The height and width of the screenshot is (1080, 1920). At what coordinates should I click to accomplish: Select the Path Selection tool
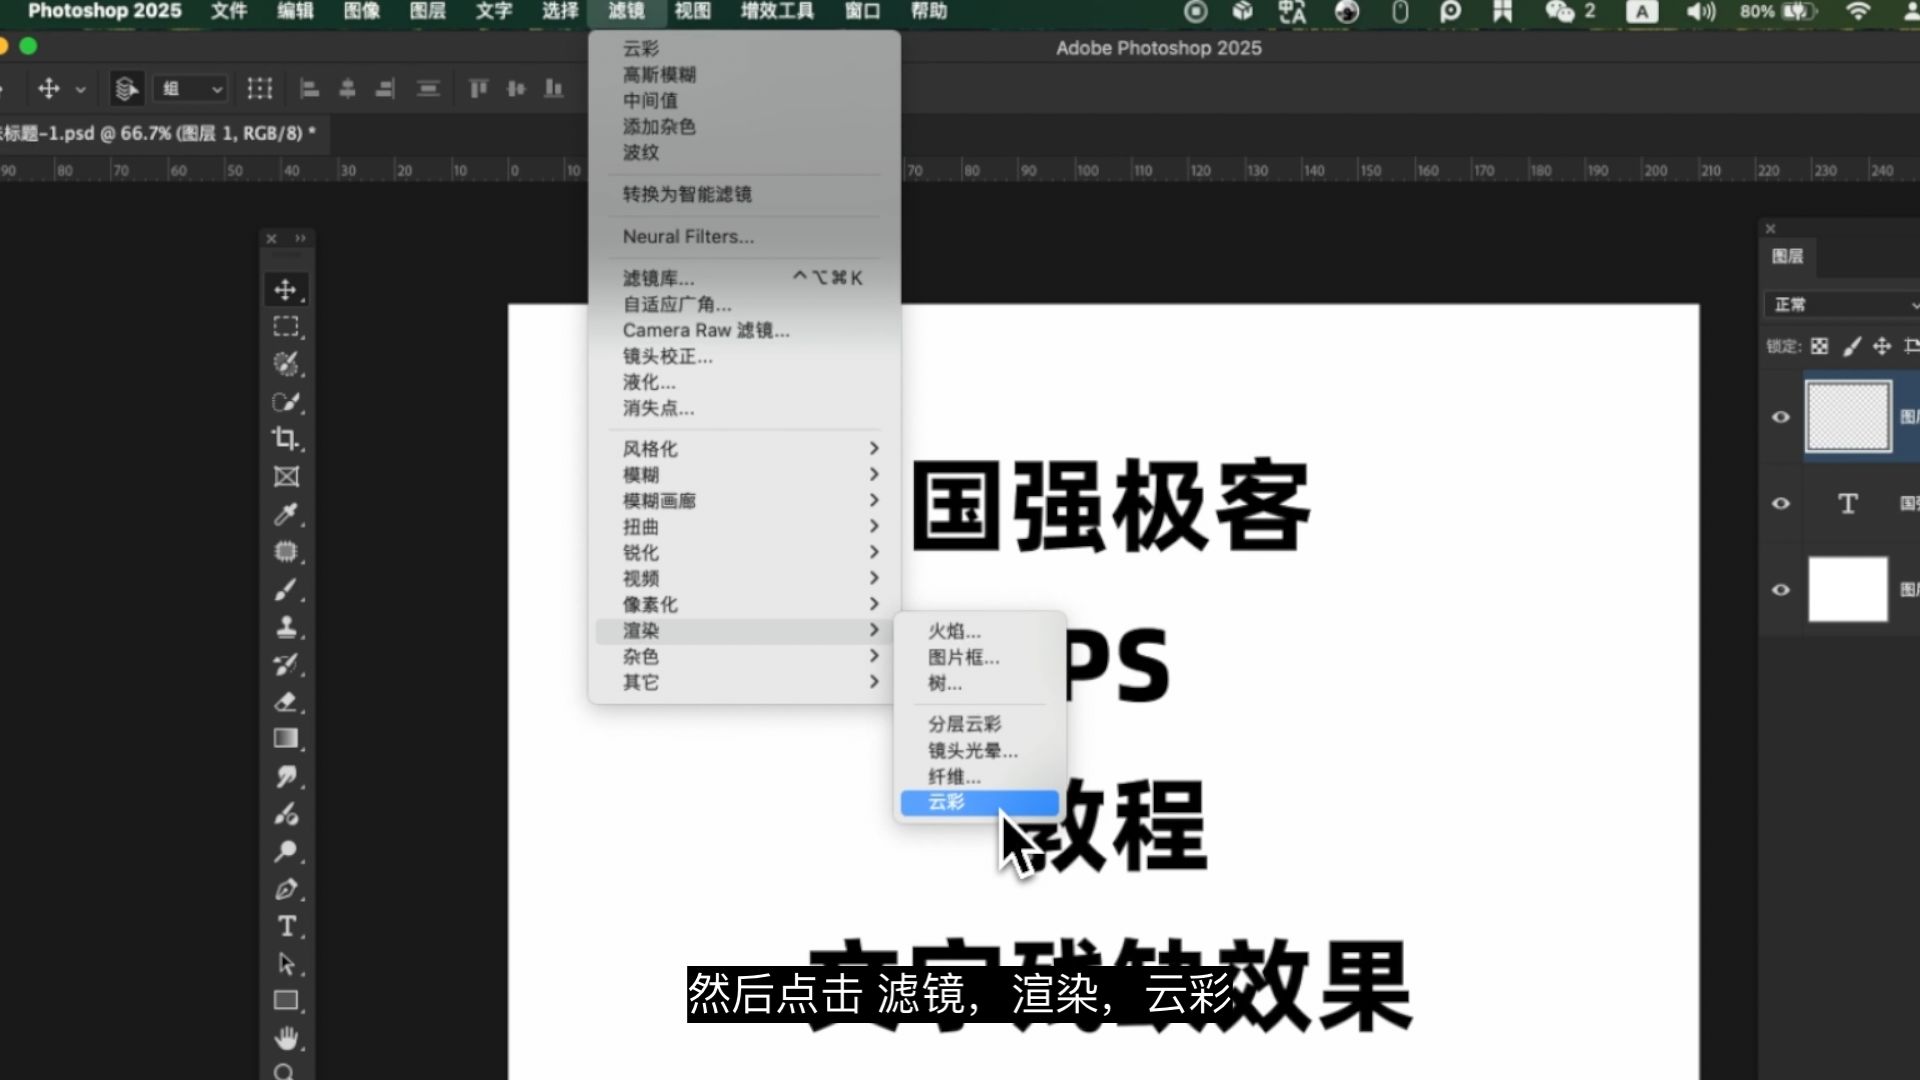(x=286, y=964)
